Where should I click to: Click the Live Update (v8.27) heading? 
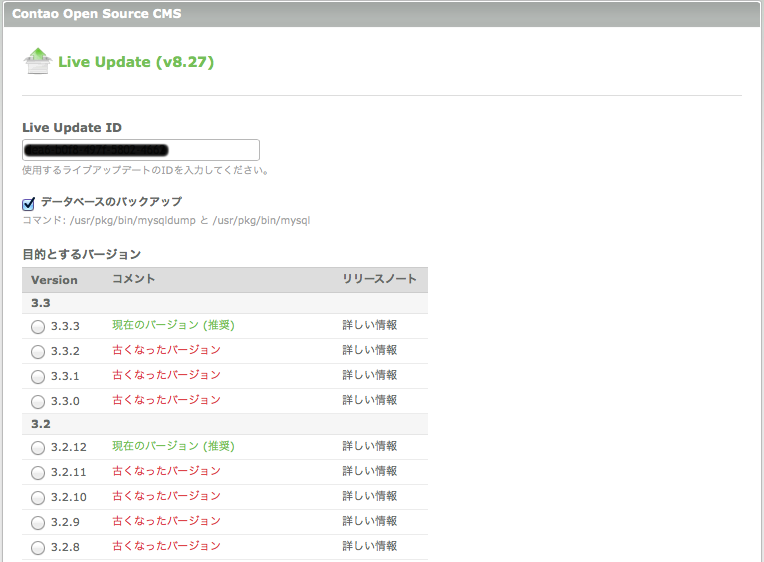click(x=136, y=62)
